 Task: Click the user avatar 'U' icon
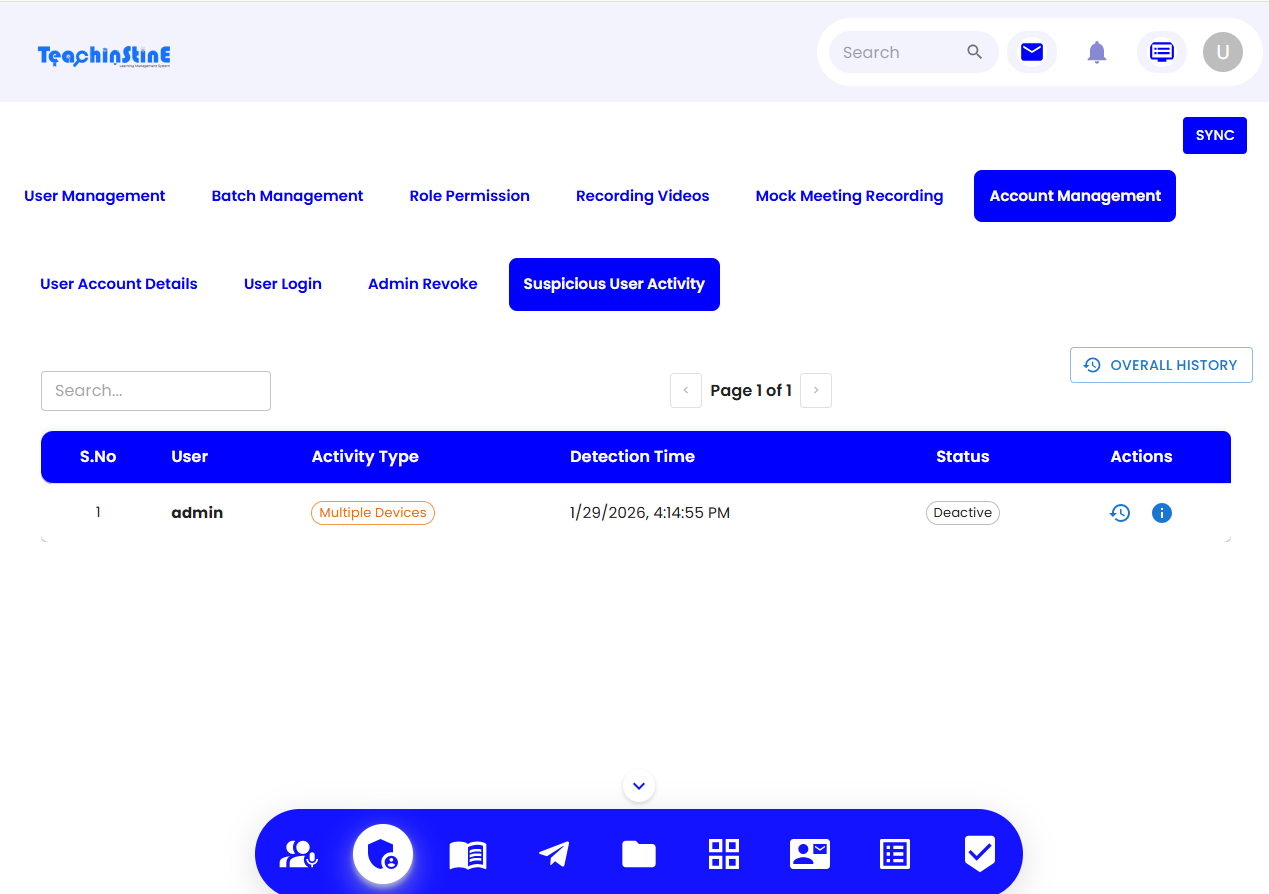1222,52
